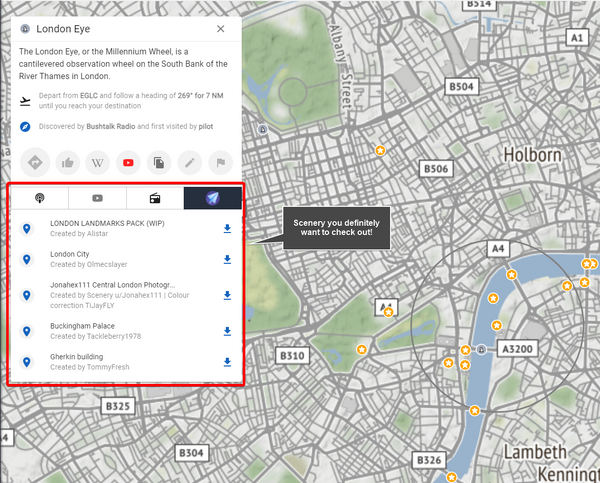The height and width of the screenshot is (483, 600).
Task: Switch to the video tab
Action: pyautogui.click(x=97, y=198)
